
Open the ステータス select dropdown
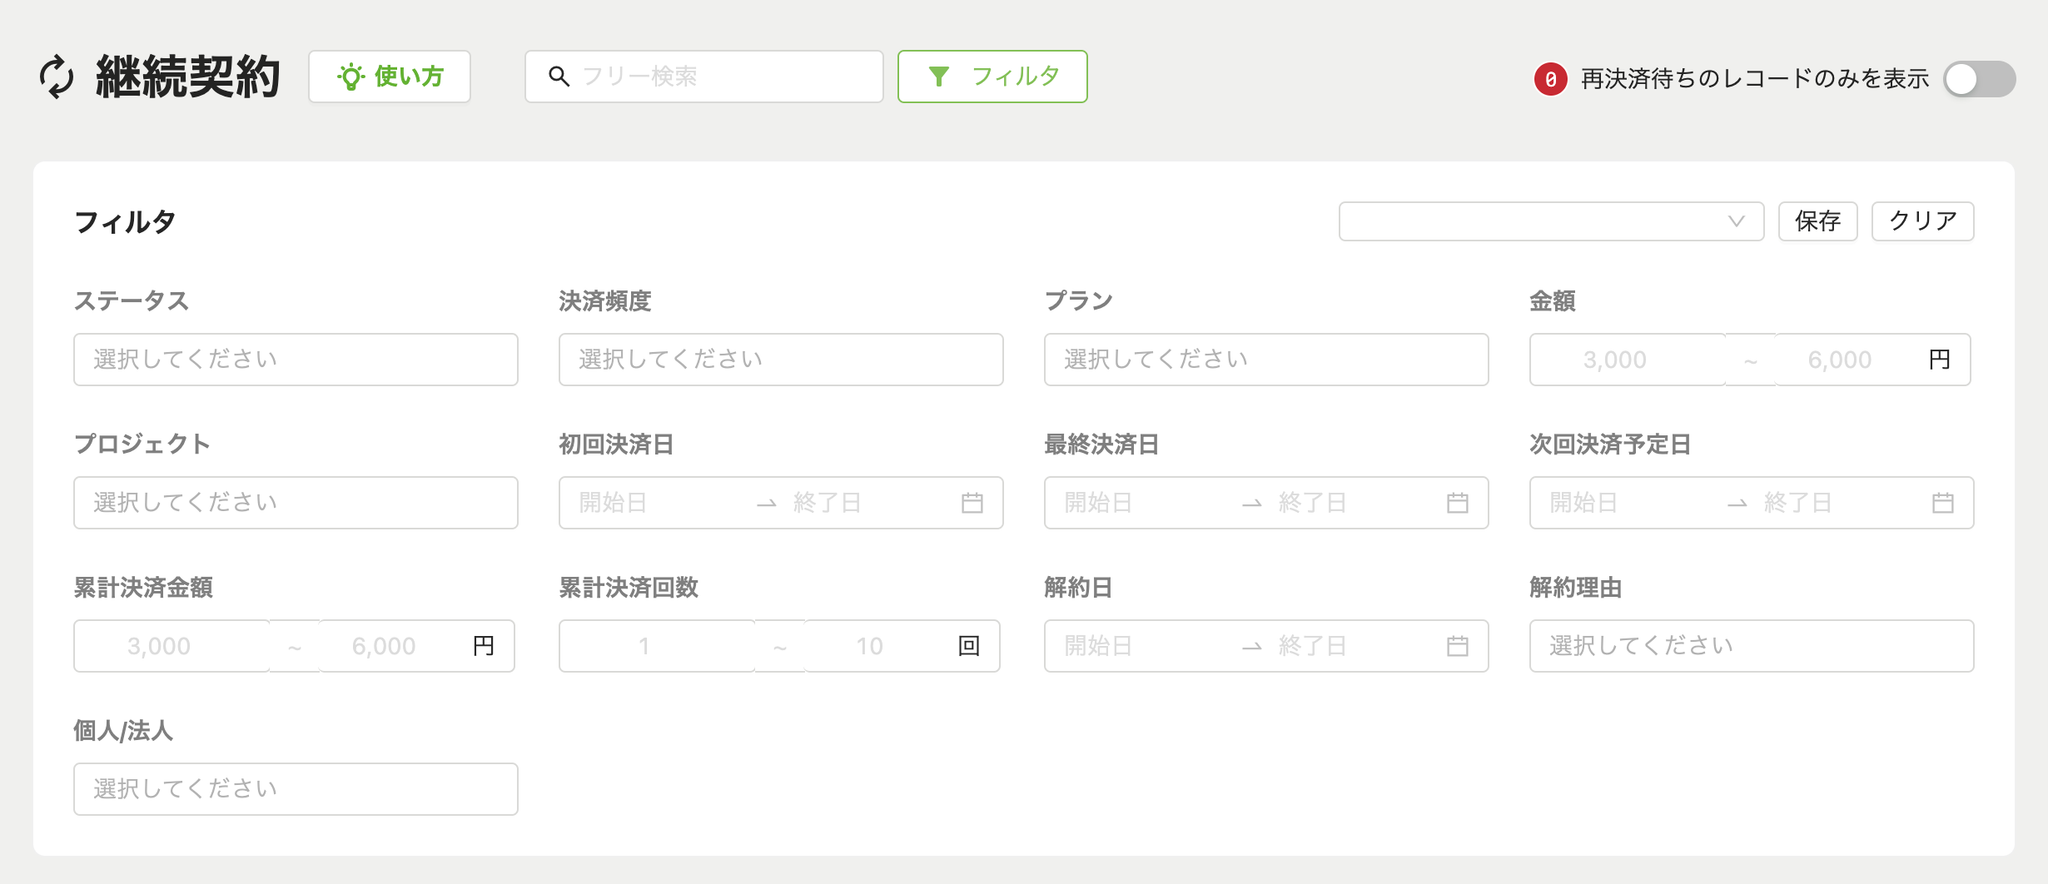coord(296,360)
